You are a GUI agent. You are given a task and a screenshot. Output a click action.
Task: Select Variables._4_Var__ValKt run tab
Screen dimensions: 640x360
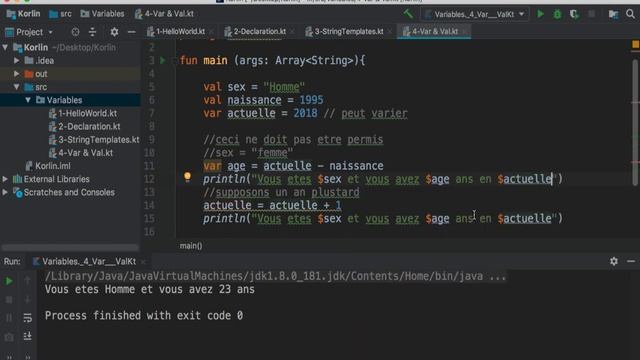click(x=89, y=261)
